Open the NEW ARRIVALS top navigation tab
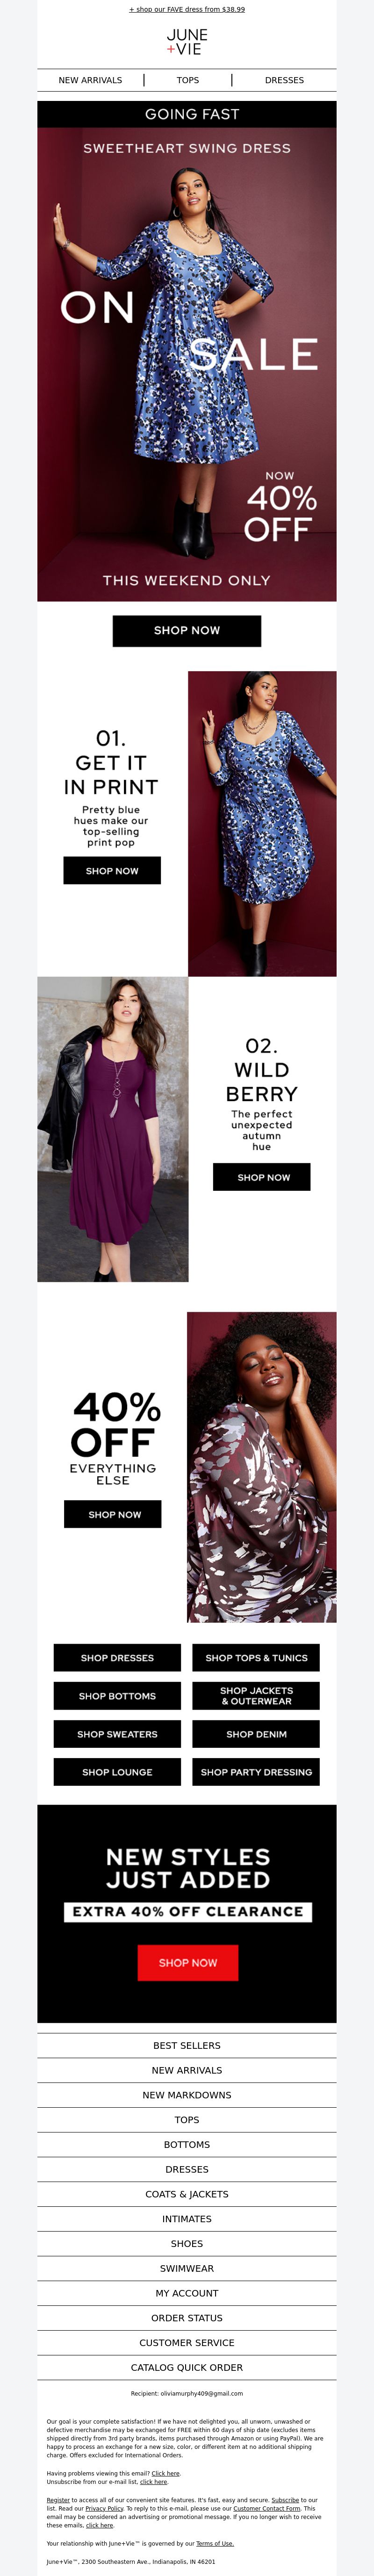The width and height of the screenshot is (374, 2576). tap(90, 80)
